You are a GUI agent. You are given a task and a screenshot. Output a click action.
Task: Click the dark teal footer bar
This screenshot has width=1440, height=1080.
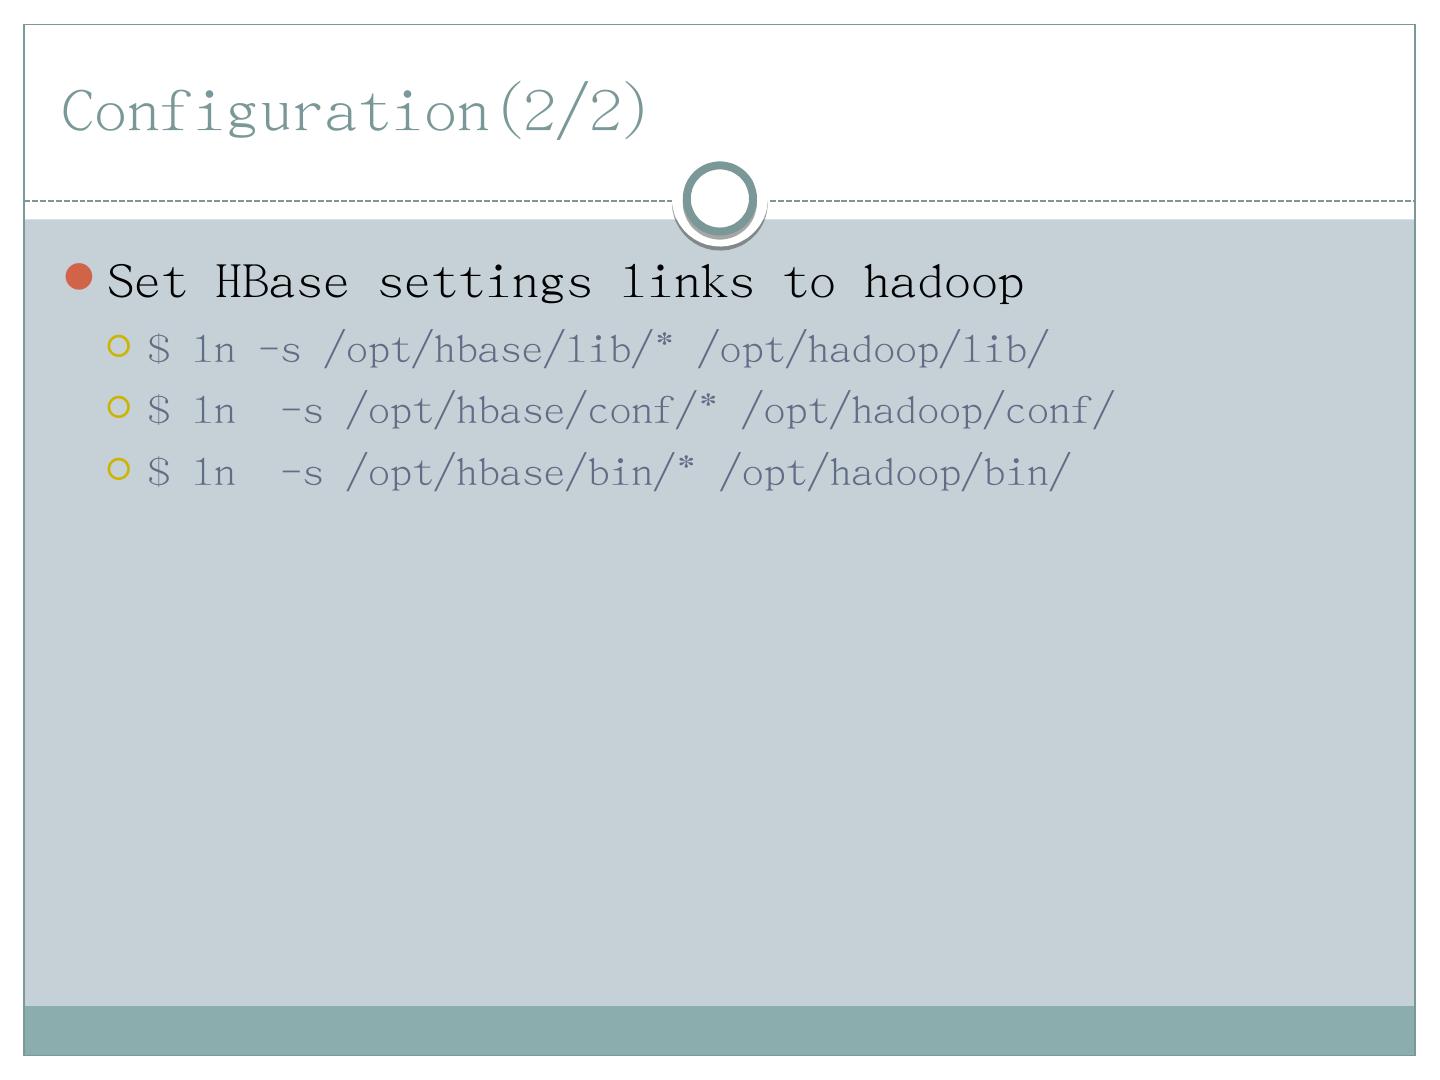(x=720, y=1030)
